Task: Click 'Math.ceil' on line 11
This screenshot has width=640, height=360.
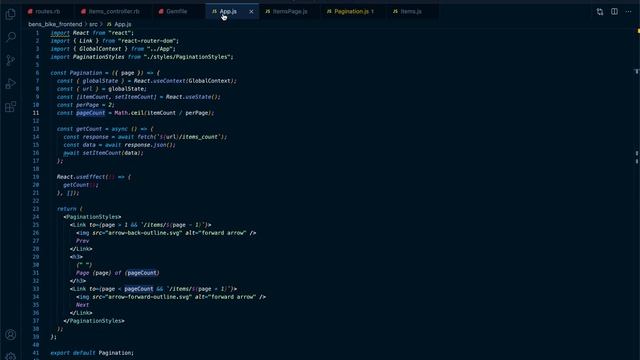Action: [x=129, y=113]
